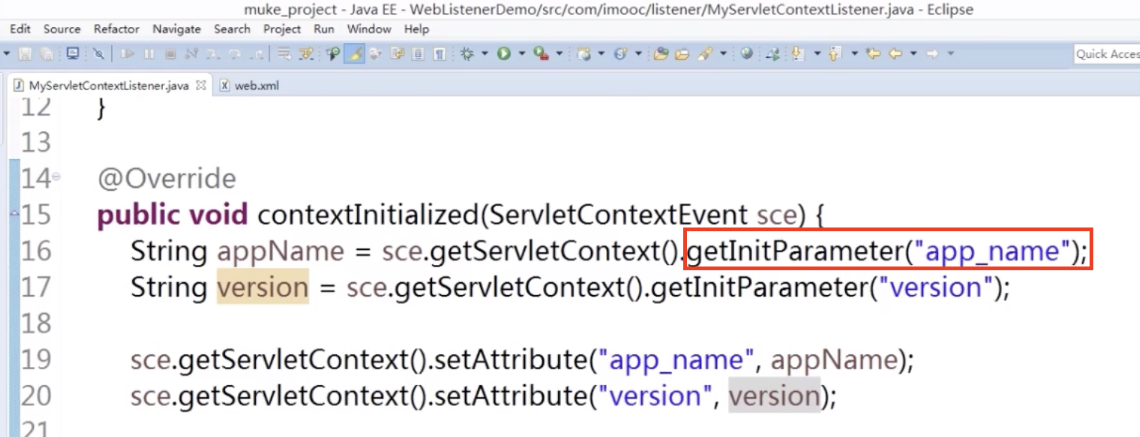Image resolution: width=1140 pixels, height=437 pixels.
Task: Click the @Override annotation on line 14
Action: click(x=166, y=179)
